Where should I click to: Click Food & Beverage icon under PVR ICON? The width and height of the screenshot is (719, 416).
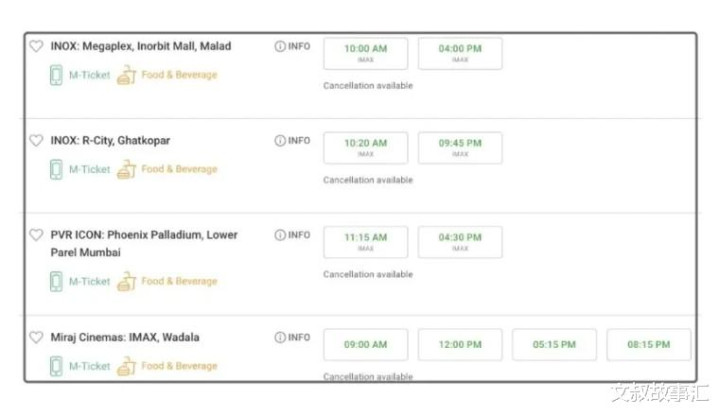coord(127,281)
